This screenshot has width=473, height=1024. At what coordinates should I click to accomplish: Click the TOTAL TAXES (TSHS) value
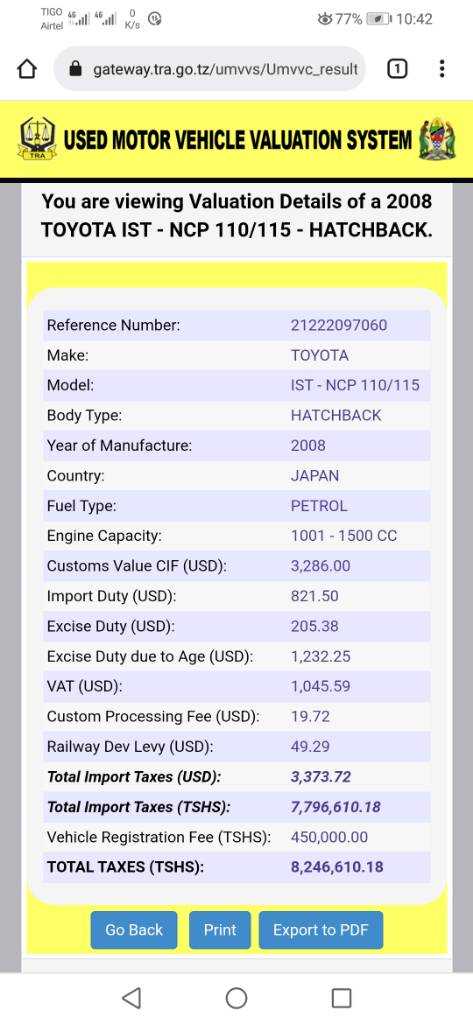[x=337, y=867]
